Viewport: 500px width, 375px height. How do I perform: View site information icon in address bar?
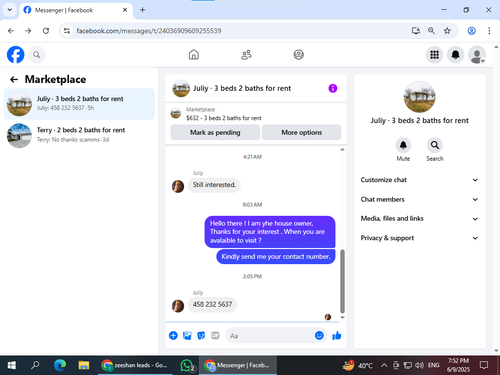(67, 31)
